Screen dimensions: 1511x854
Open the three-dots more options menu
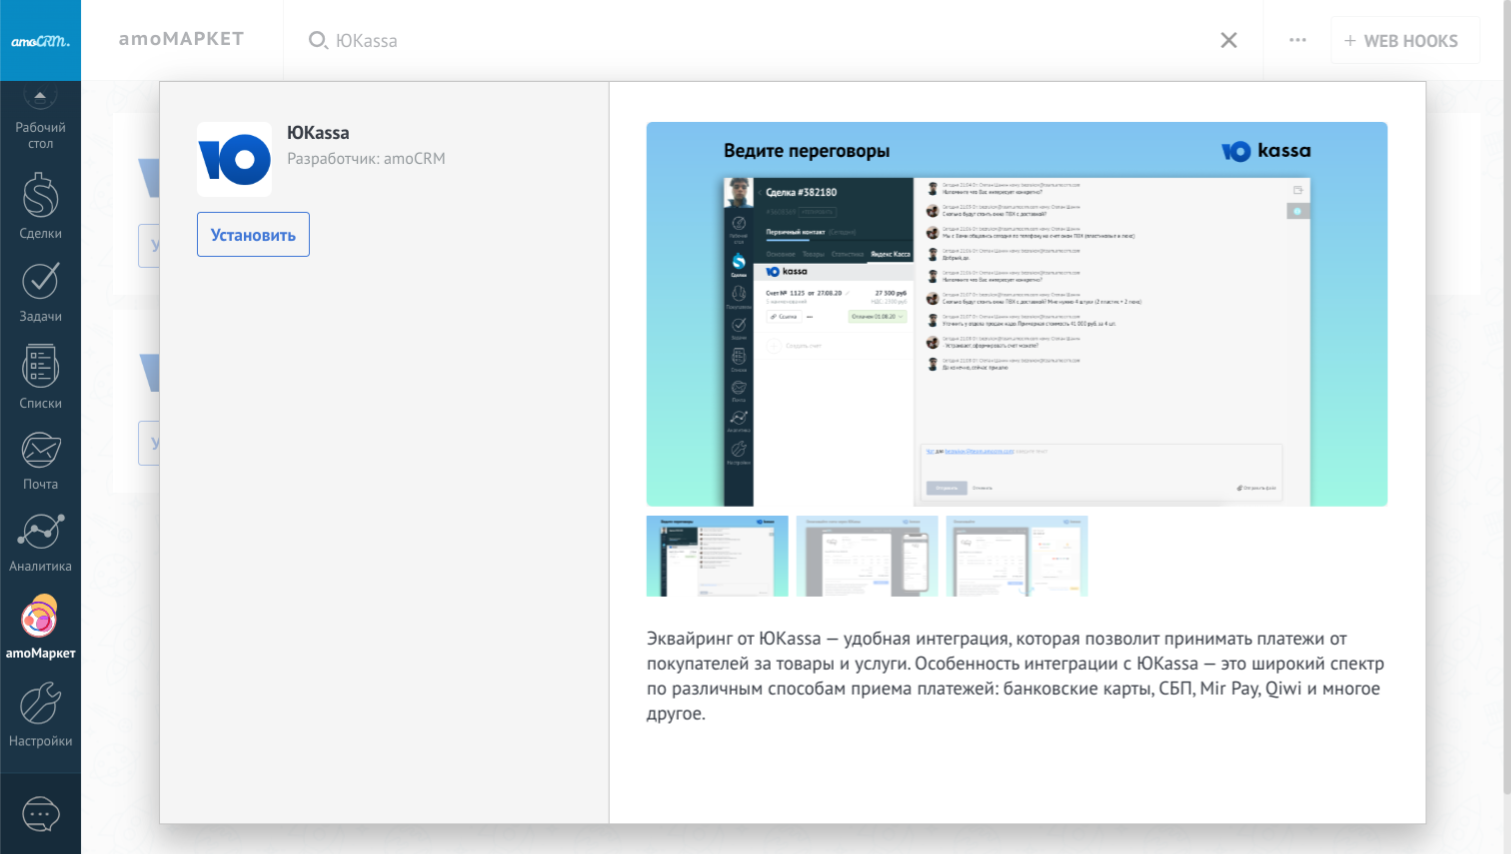tap(1297, 41)
